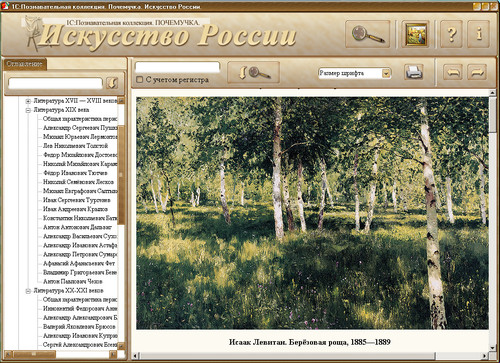Open 'Александр Васильевич Сухово' entry
The width and height of the screenshot is (500, 363).
click(80, 236)
